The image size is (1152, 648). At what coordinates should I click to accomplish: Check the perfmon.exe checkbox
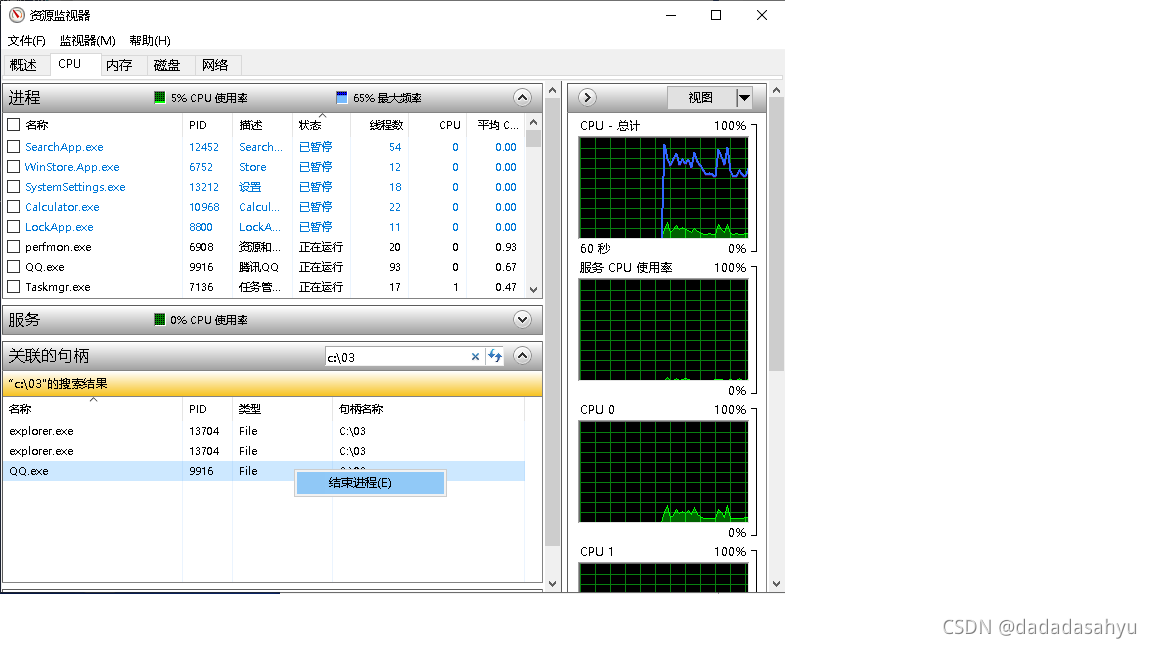point(13,246)
